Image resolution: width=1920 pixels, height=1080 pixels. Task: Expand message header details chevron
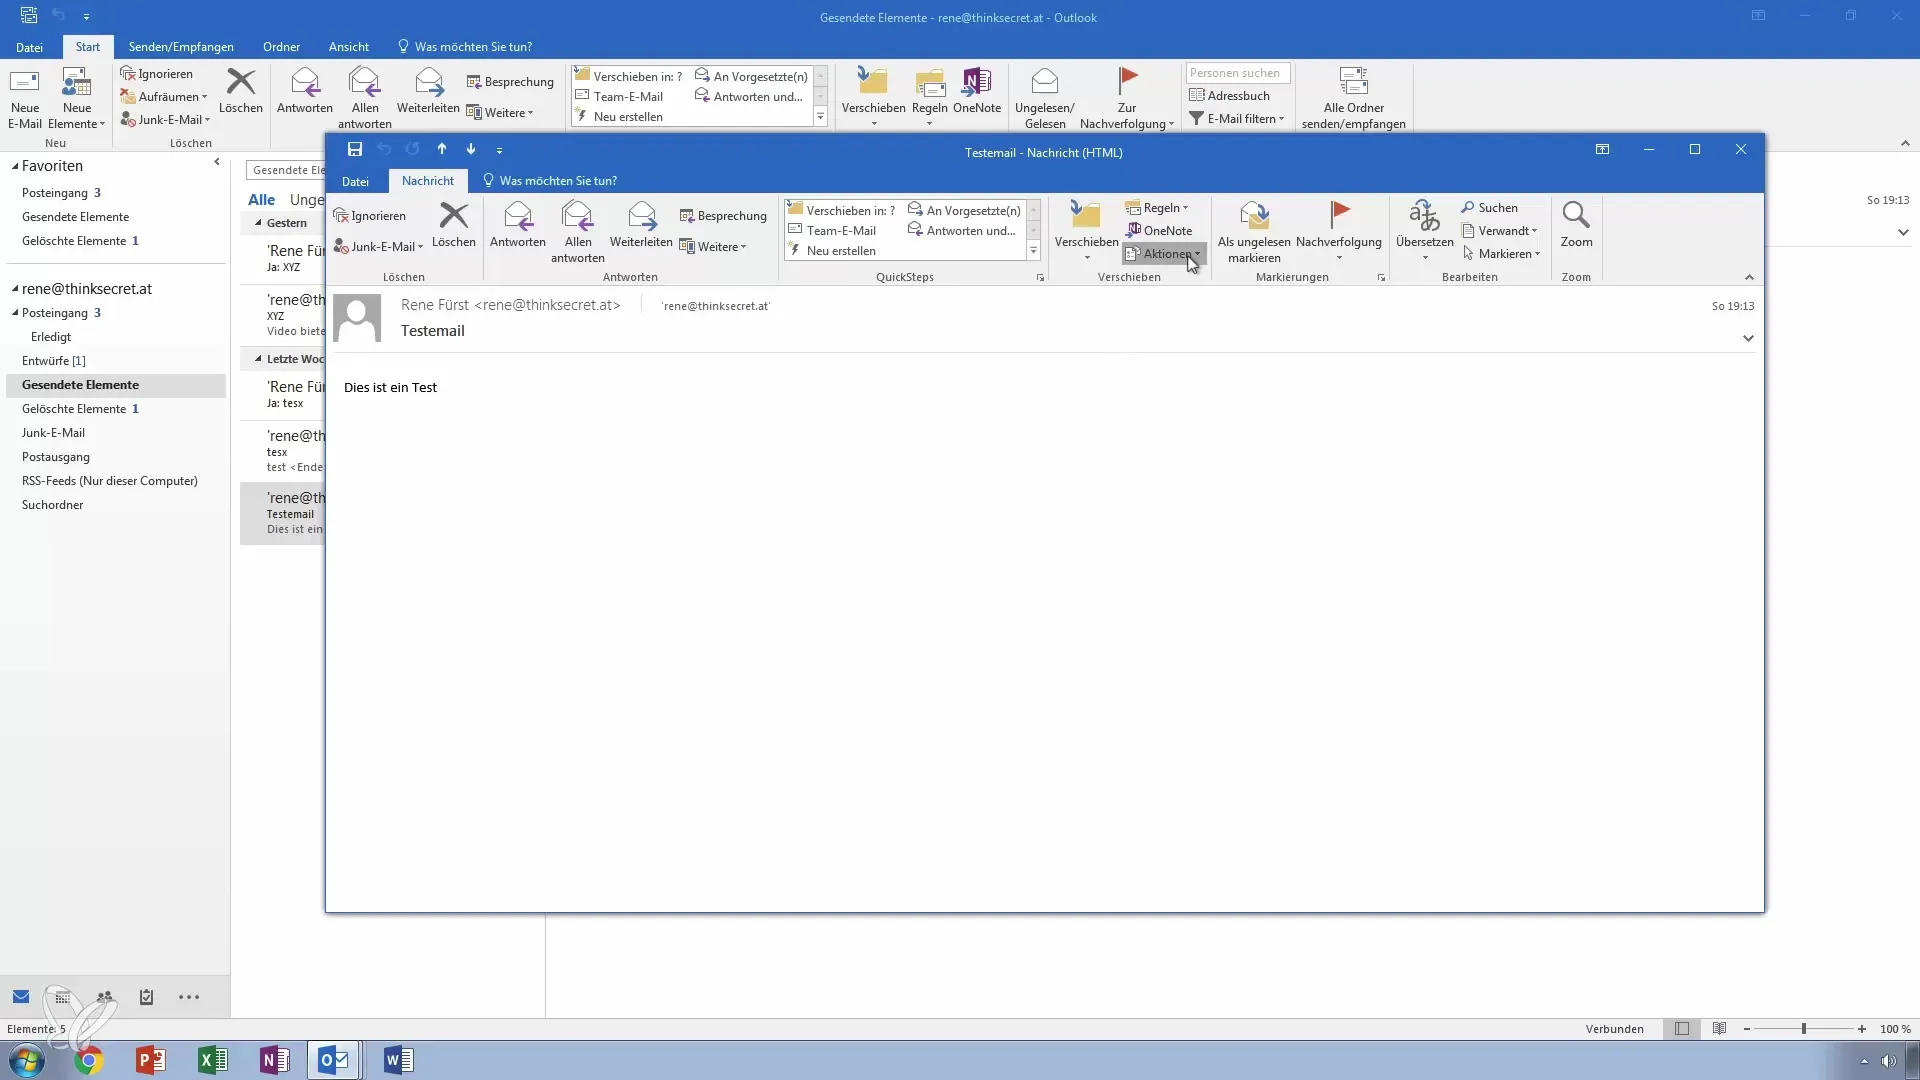coord(1748,338)
